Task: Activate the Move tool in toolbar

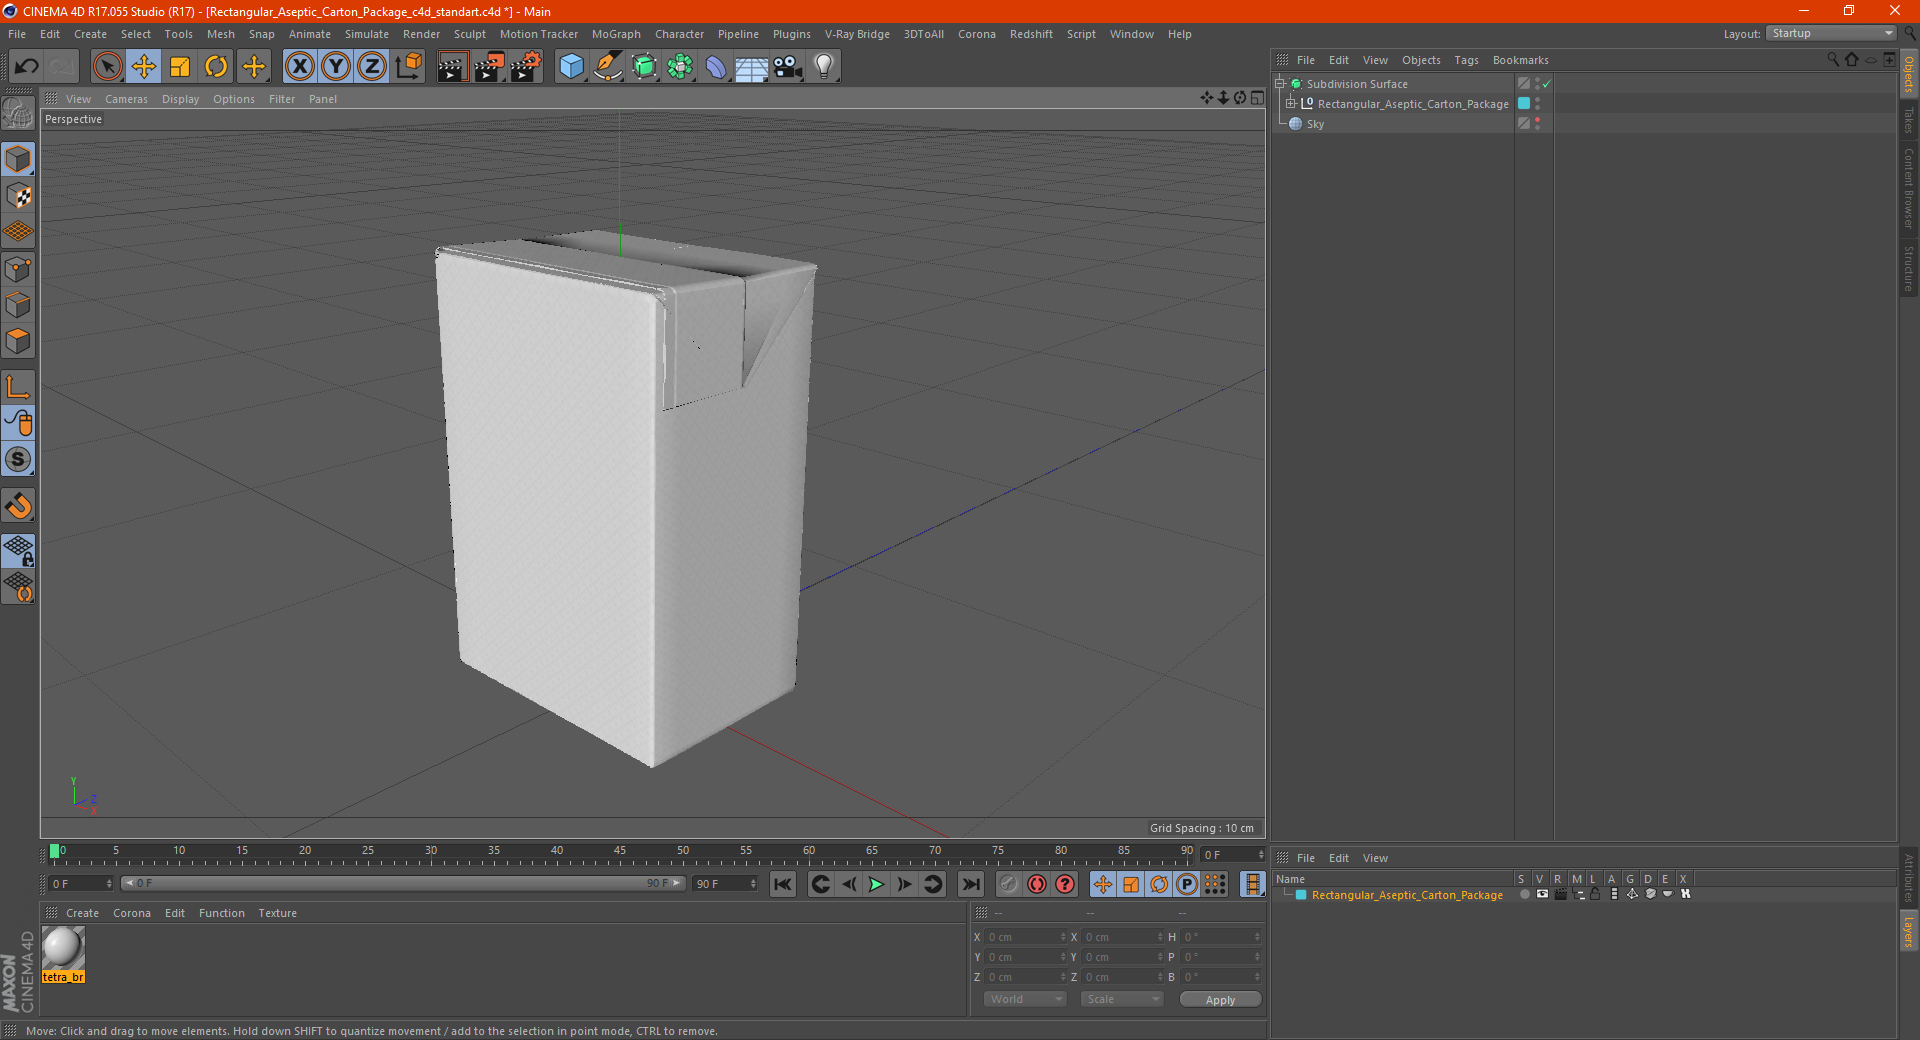Action: pyautogui.click(x=144, y=67)
